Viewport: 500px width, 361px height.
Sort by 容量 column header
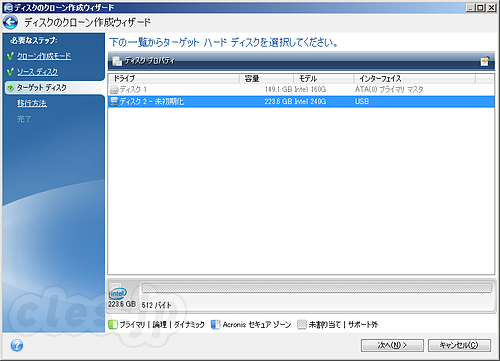[266, 79]
